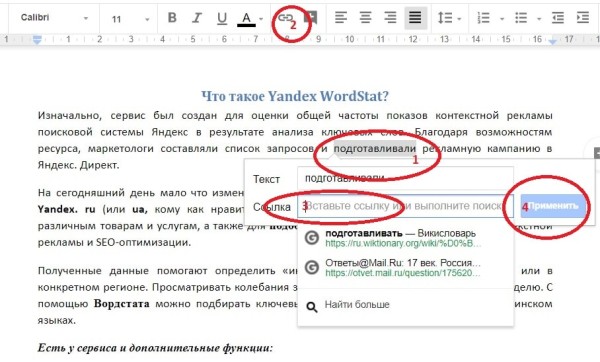600x362 pixels.
Task: Toggle bold formatting
Action: click(172, 18)
